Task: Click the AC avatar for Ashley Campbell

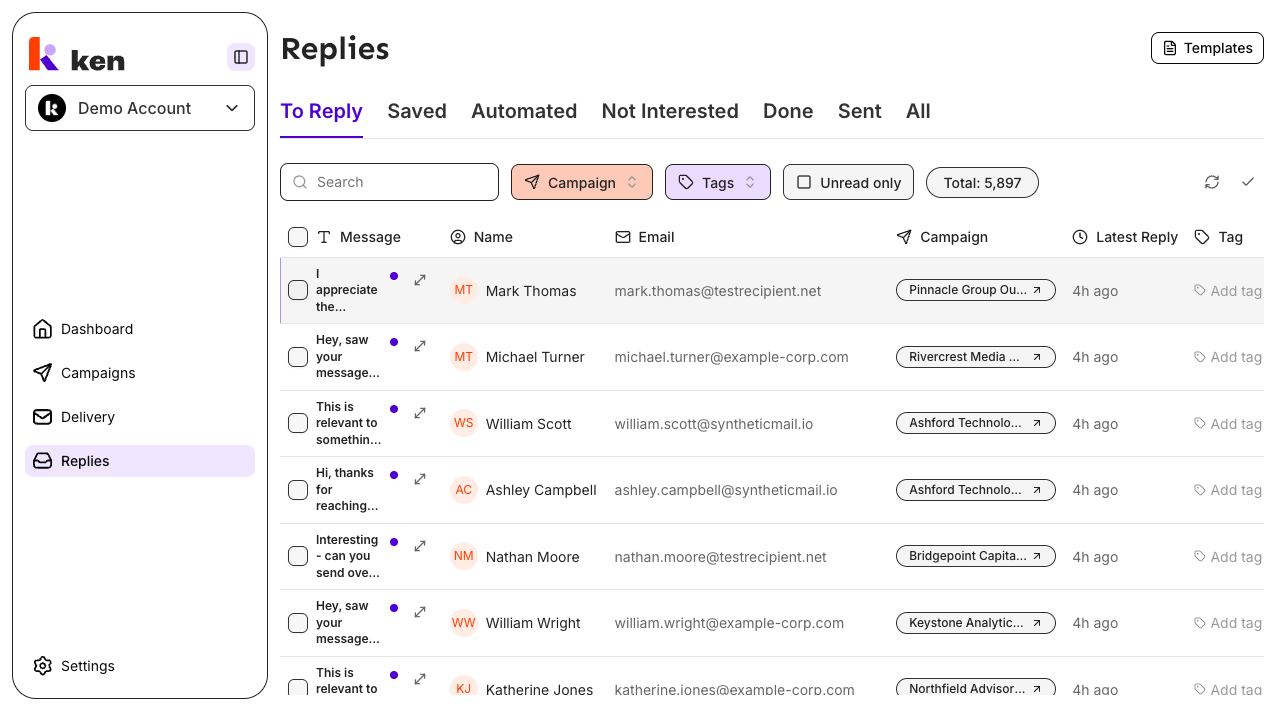Action: (464, 490)
